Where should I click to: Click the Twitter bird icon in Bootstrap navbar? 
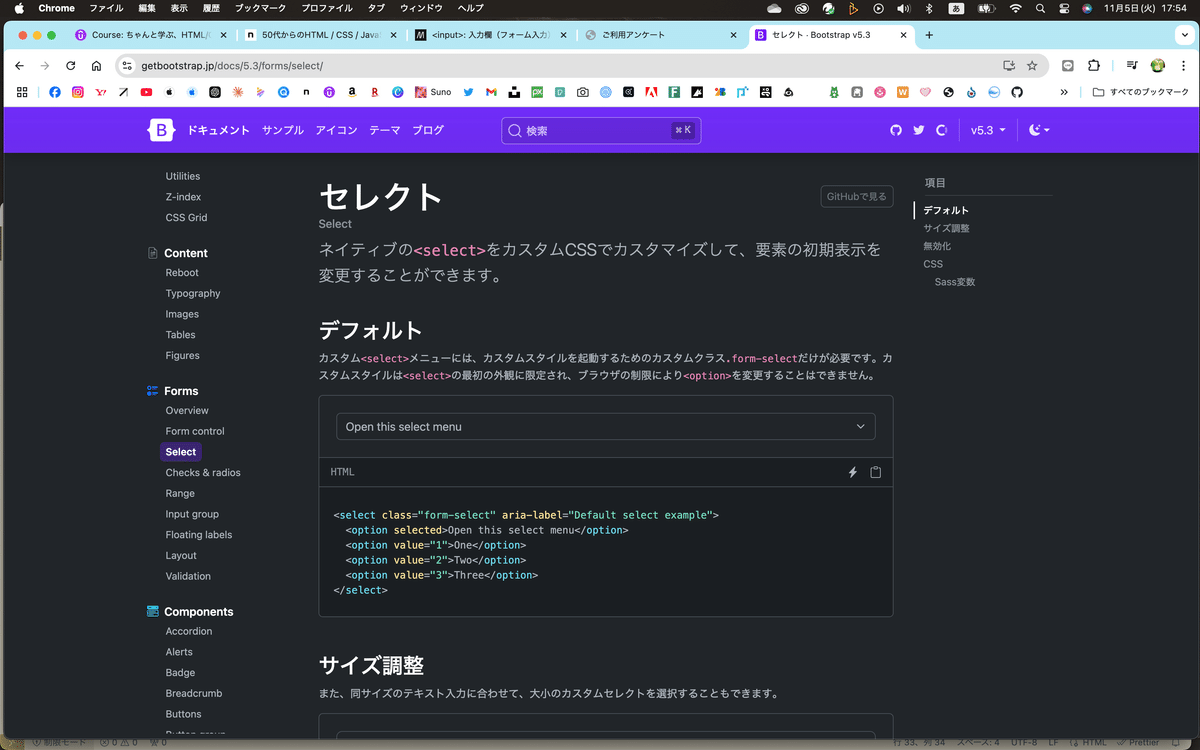(x=918, y=130)
